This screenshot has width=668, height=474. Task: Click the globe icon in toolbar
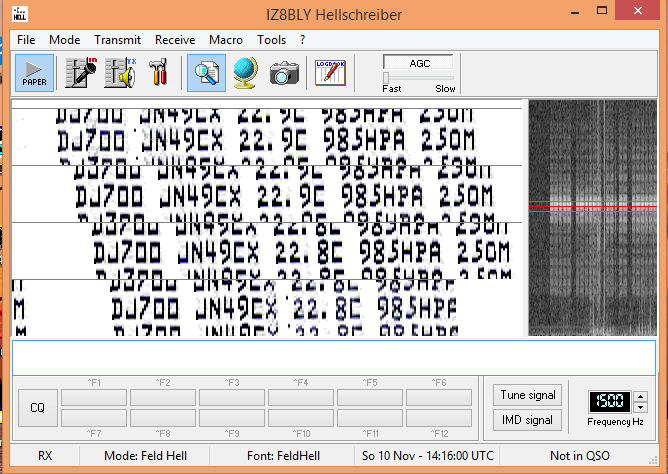[245, 73]
